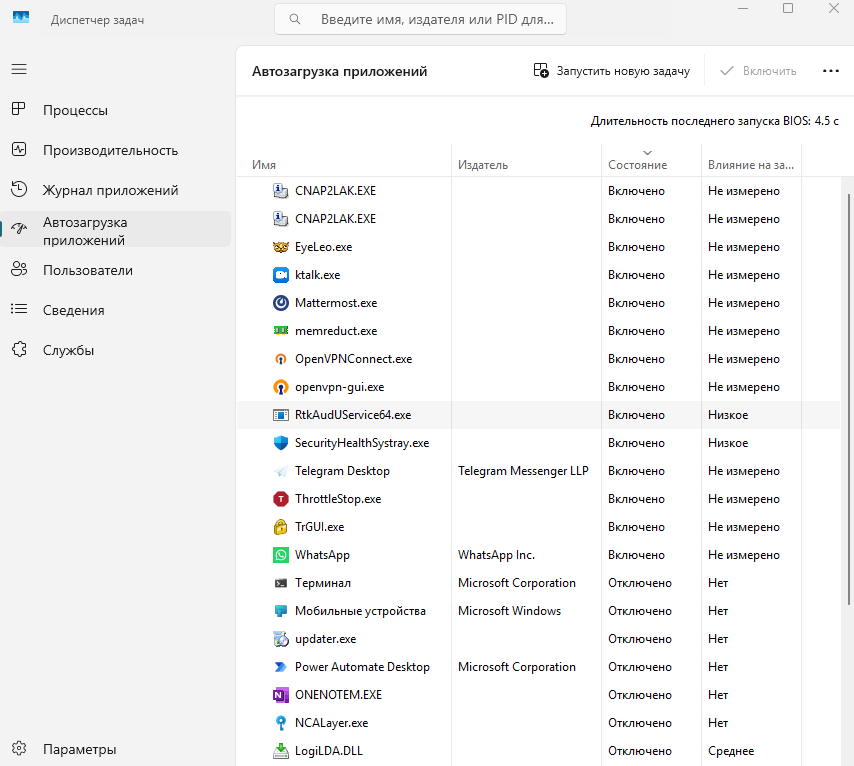Click the ONENOTEM.EXE purple icon
The height and width of the screenshot is (766, 854).
click(280, 695)
